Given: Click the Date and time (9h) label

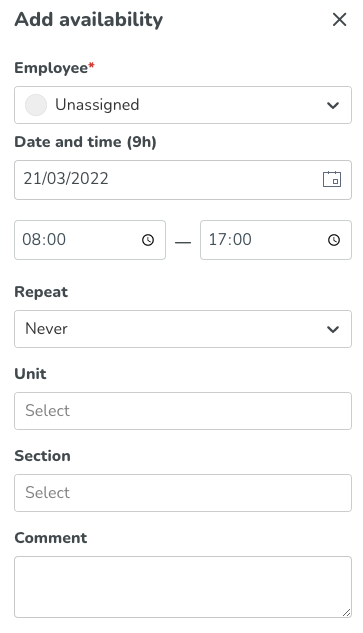Looking at the screenshot, I should [x=85, y=142].
